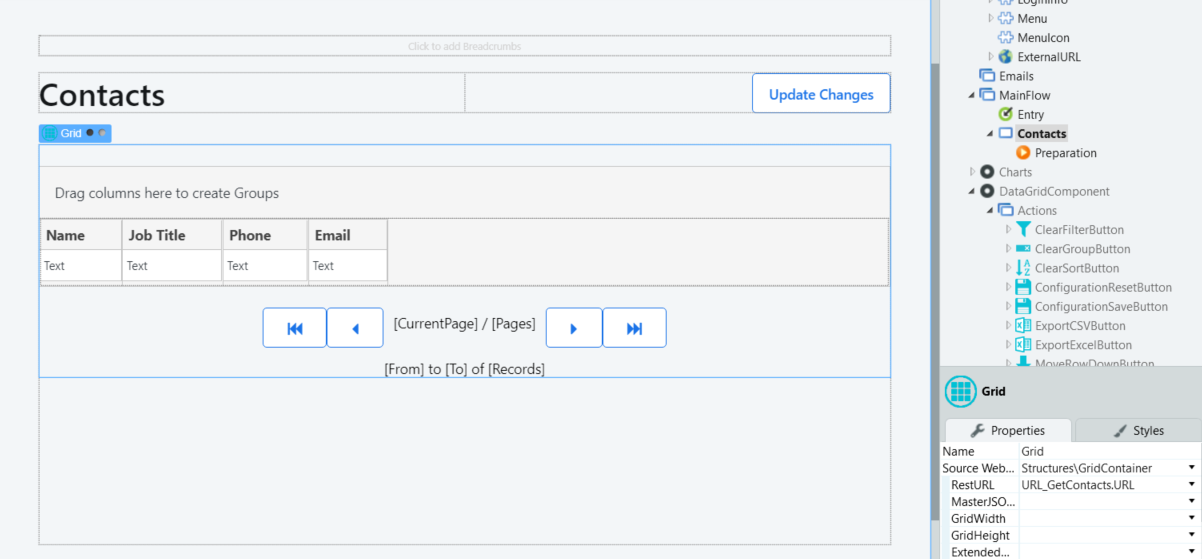The image size is (1202, 559).
Task: Switch to the Properties tab
Action: (1007, 430)
